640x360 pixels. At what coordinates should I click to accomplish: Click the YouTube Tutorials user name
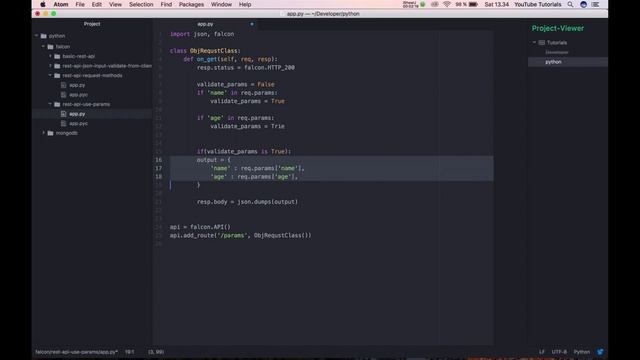click(538, 4)
